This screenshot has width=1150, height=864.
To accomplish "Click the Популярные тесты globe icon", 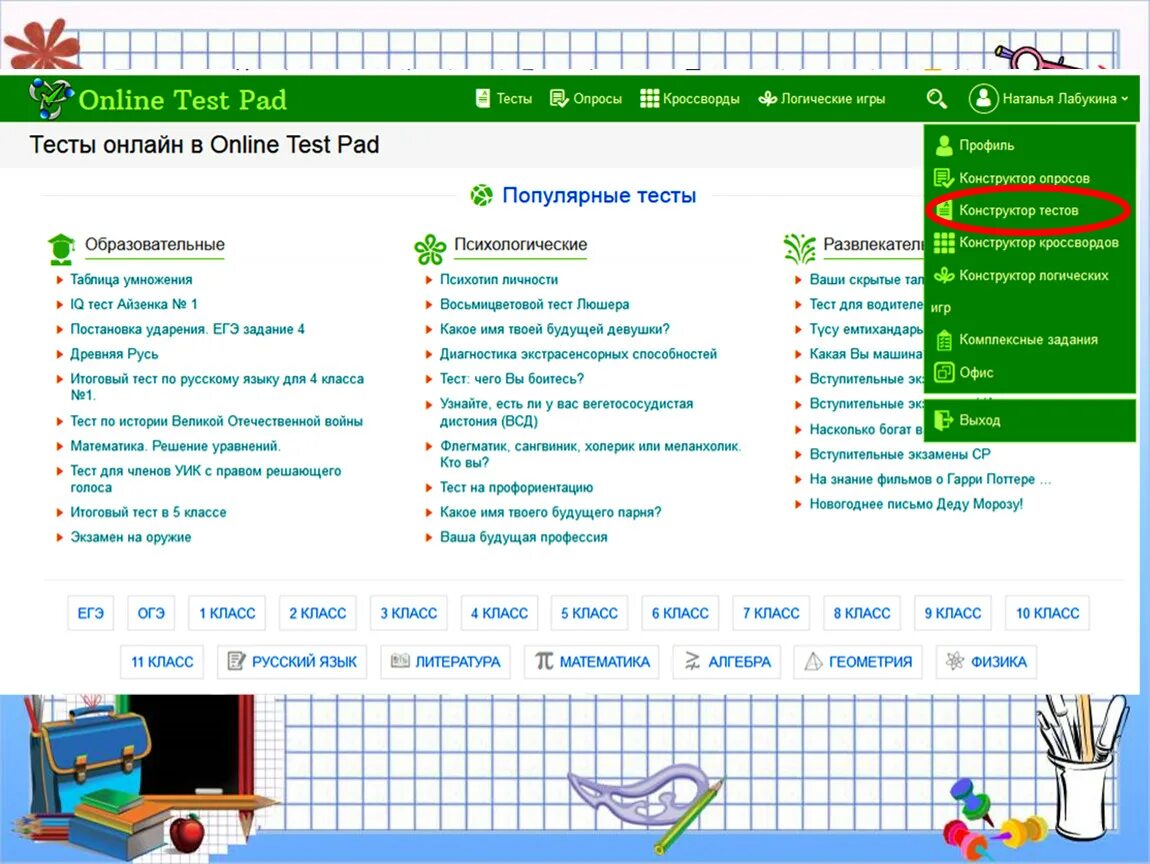I will (x=481, y=196).
